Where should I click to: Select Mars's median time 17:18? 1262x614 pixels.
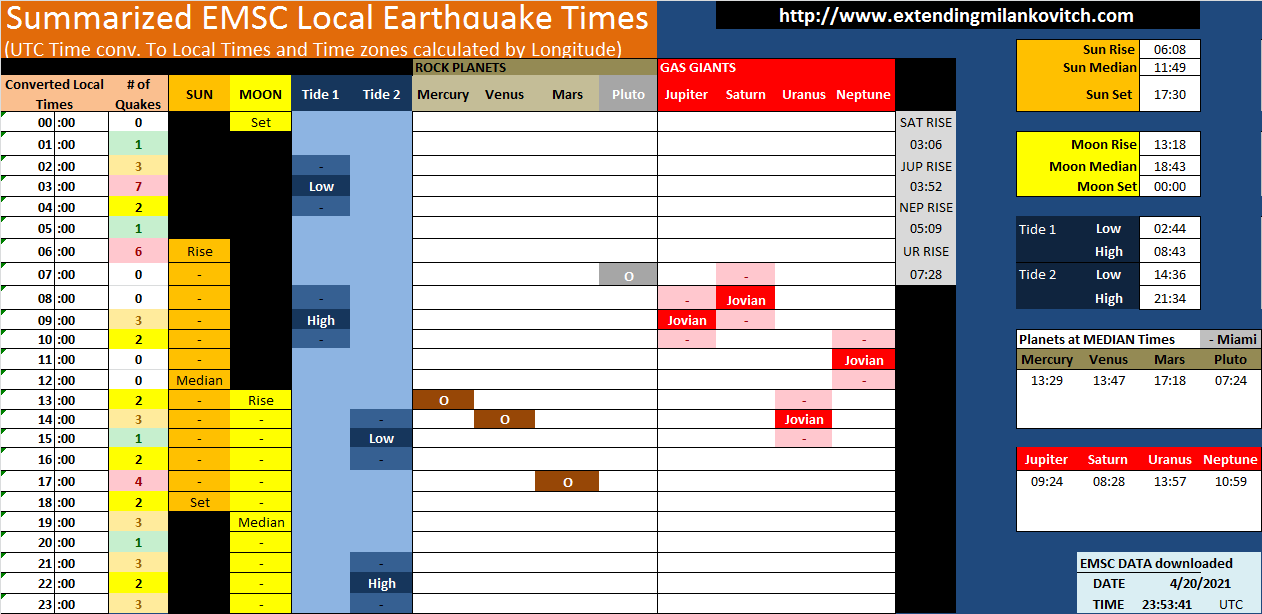click(1169, 380)
